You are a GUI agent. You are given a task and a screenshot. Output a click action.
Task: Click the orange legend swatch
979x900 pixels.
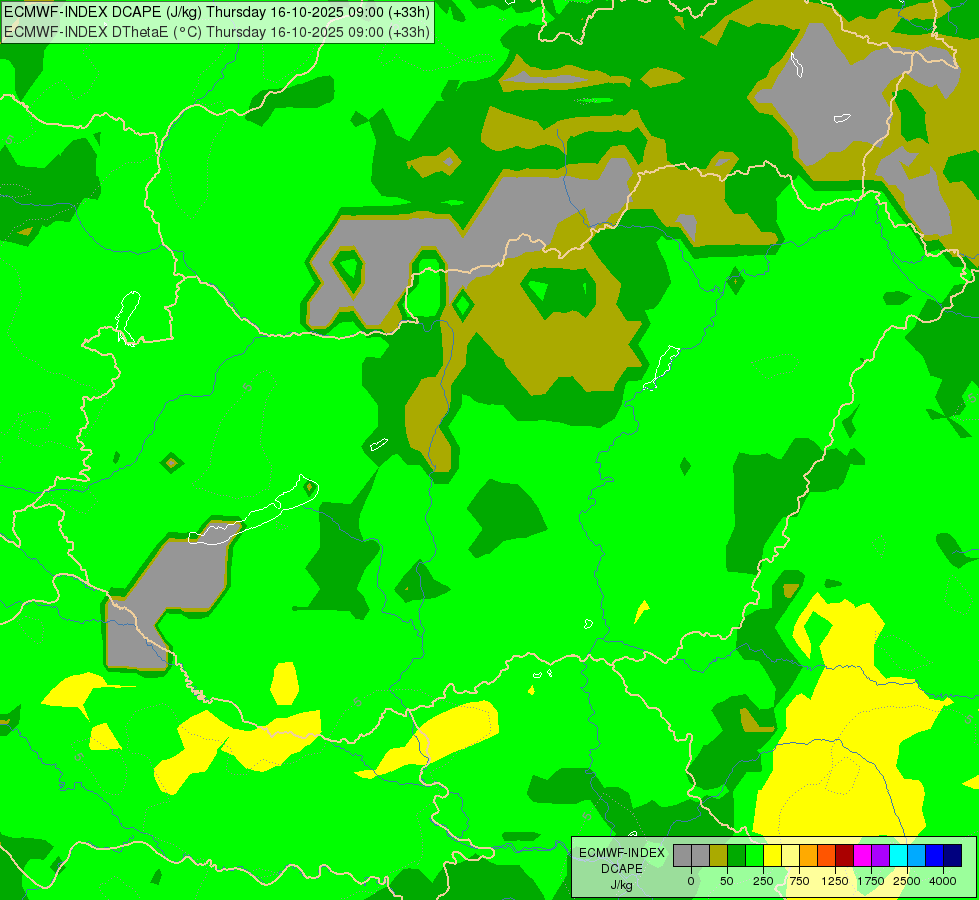(x=809, y=856)
